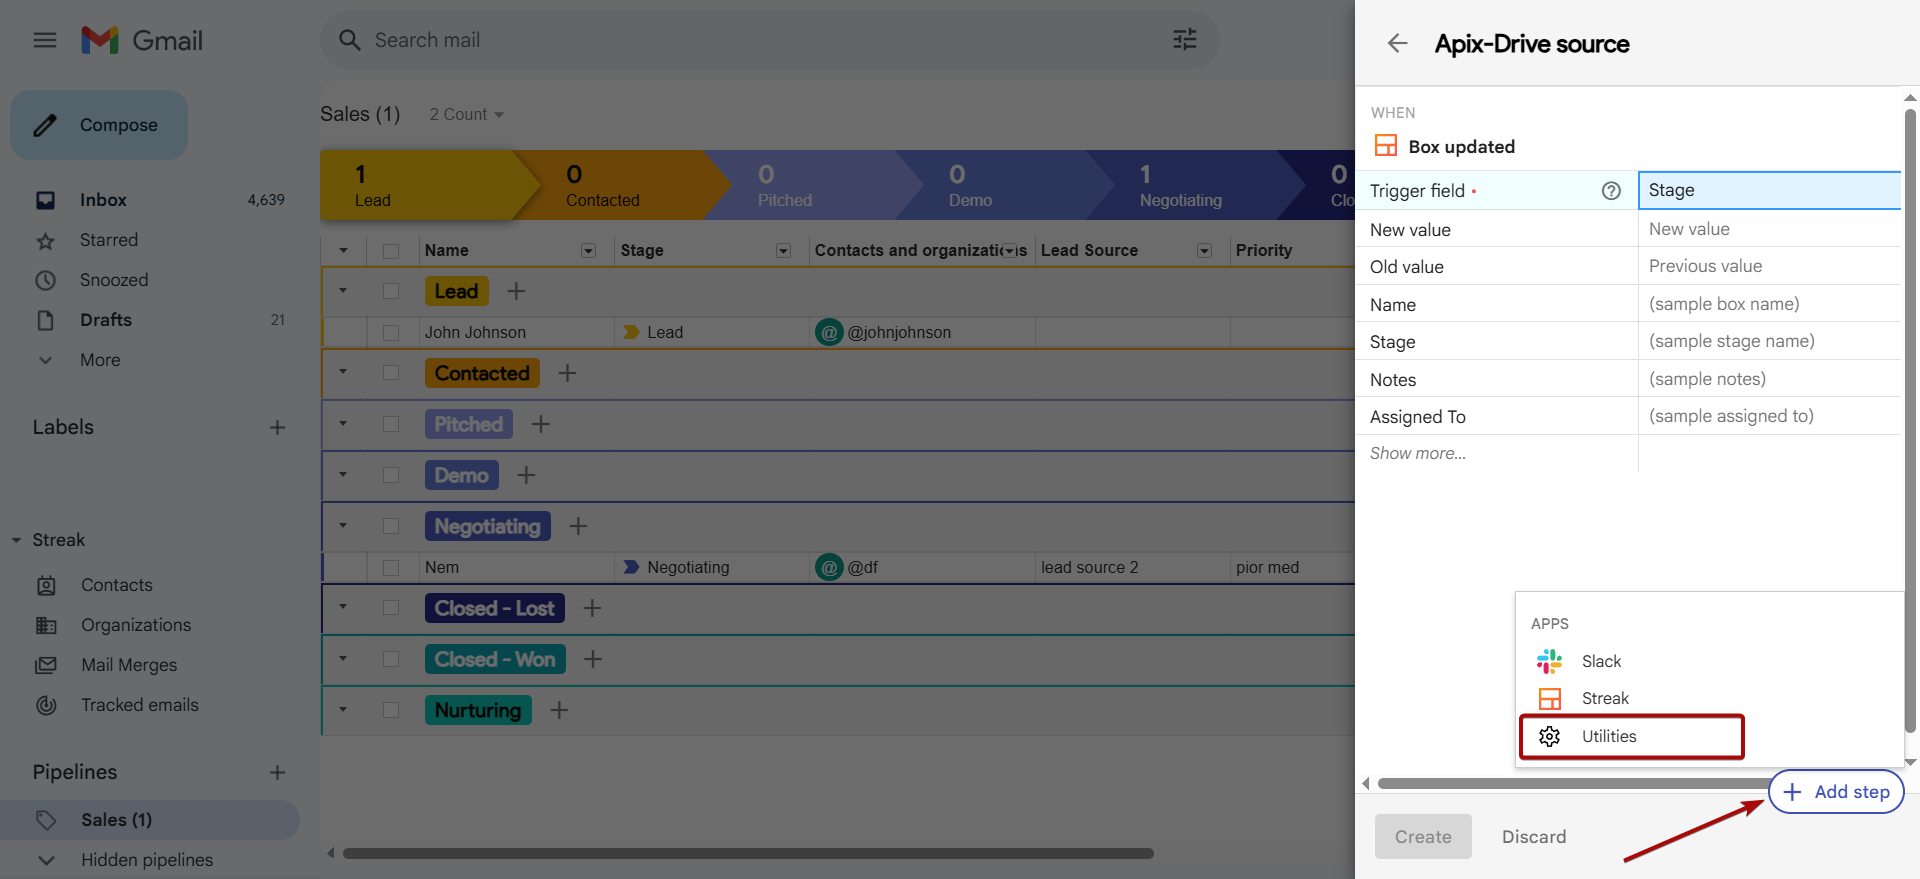Check the Pitched group checkbox
This screenshot has width=1920, height=879.
point(391,424)
